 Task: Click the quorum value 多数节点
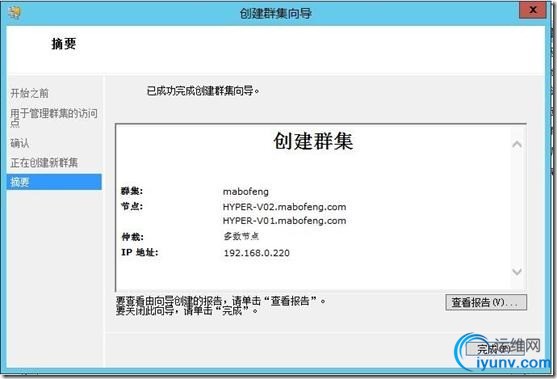[x=241, y=236]
